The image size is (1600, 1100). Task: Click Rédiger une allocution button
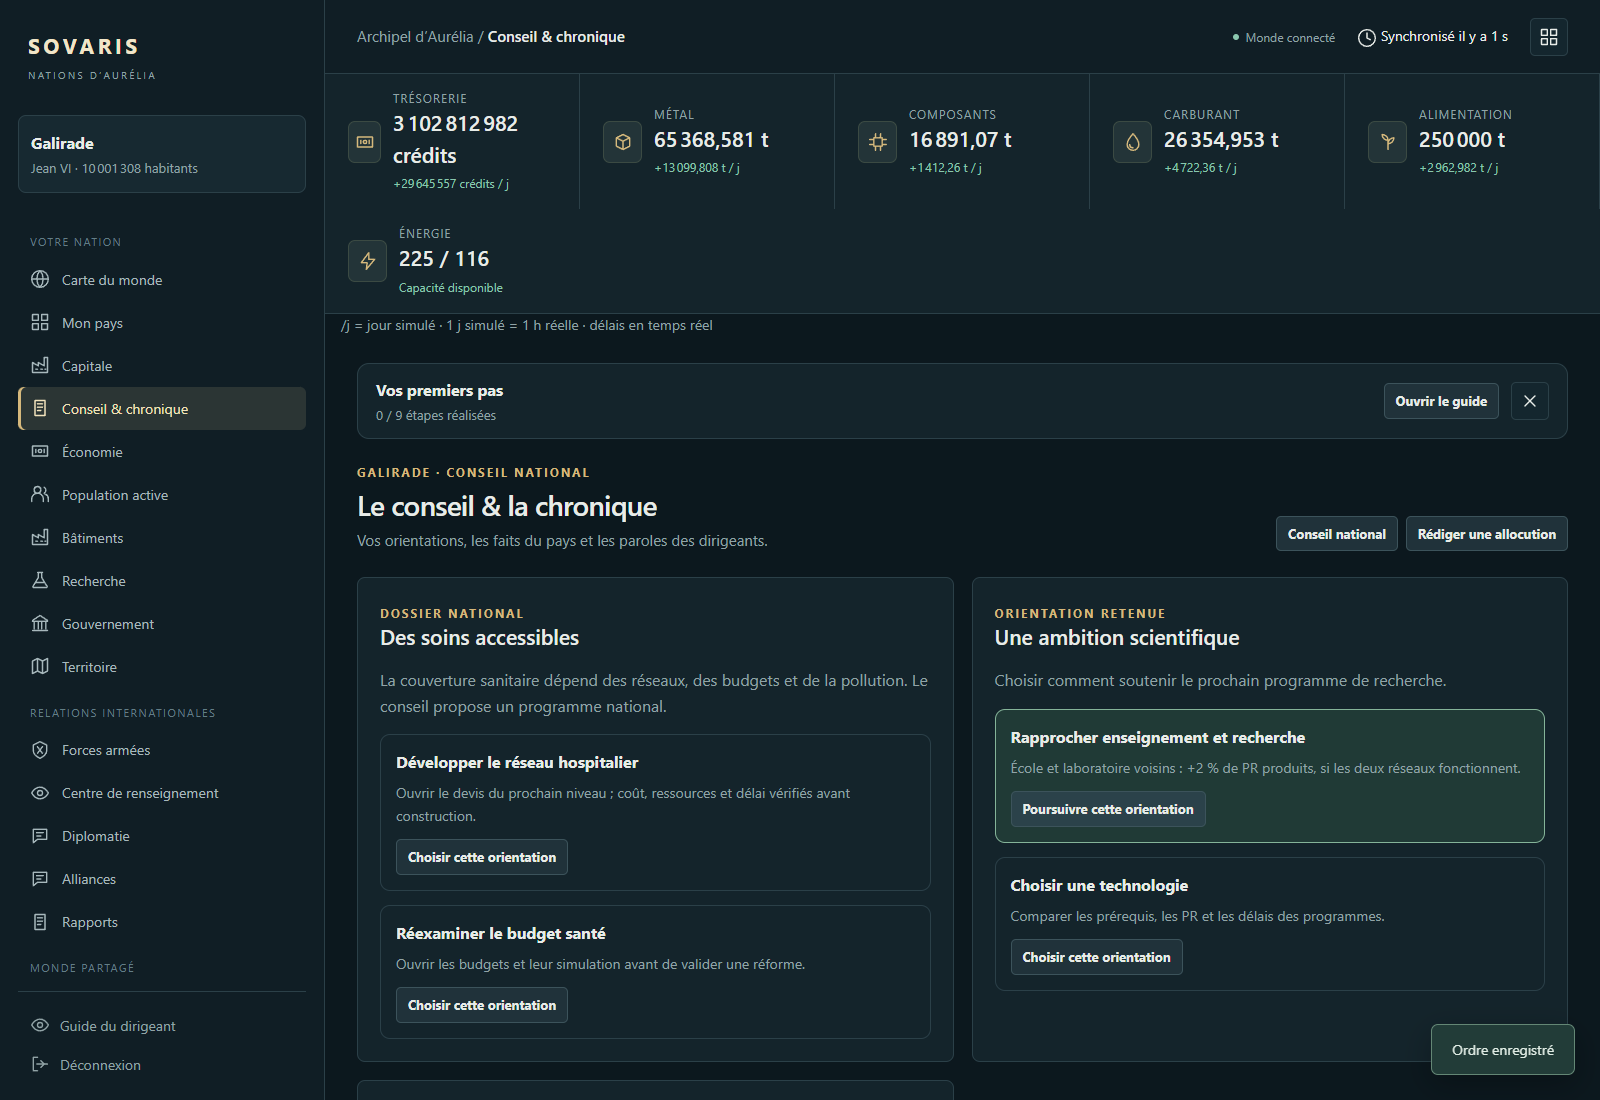1486,534
